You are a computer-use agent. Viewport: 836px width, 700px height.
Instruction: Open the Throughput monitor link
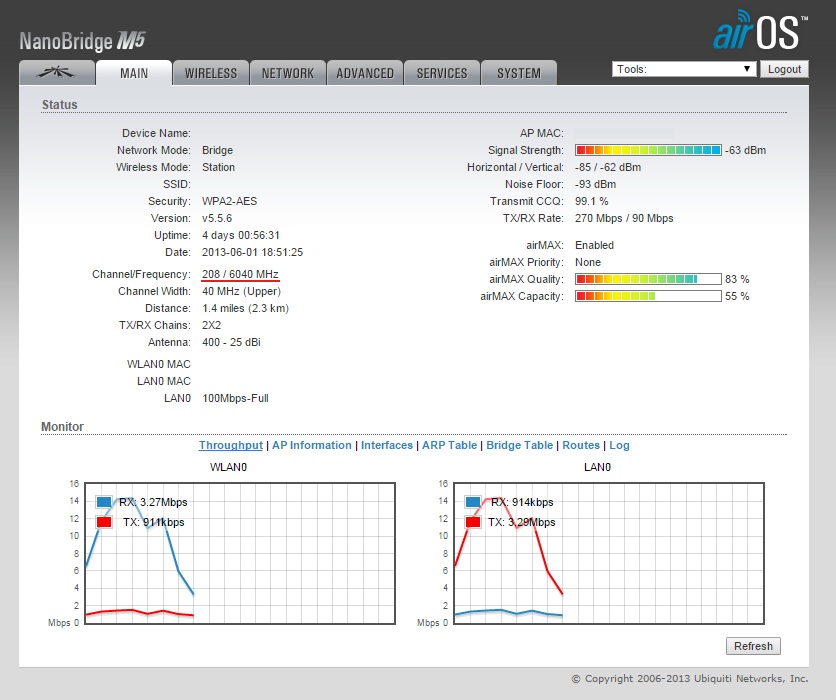[231, 445]
